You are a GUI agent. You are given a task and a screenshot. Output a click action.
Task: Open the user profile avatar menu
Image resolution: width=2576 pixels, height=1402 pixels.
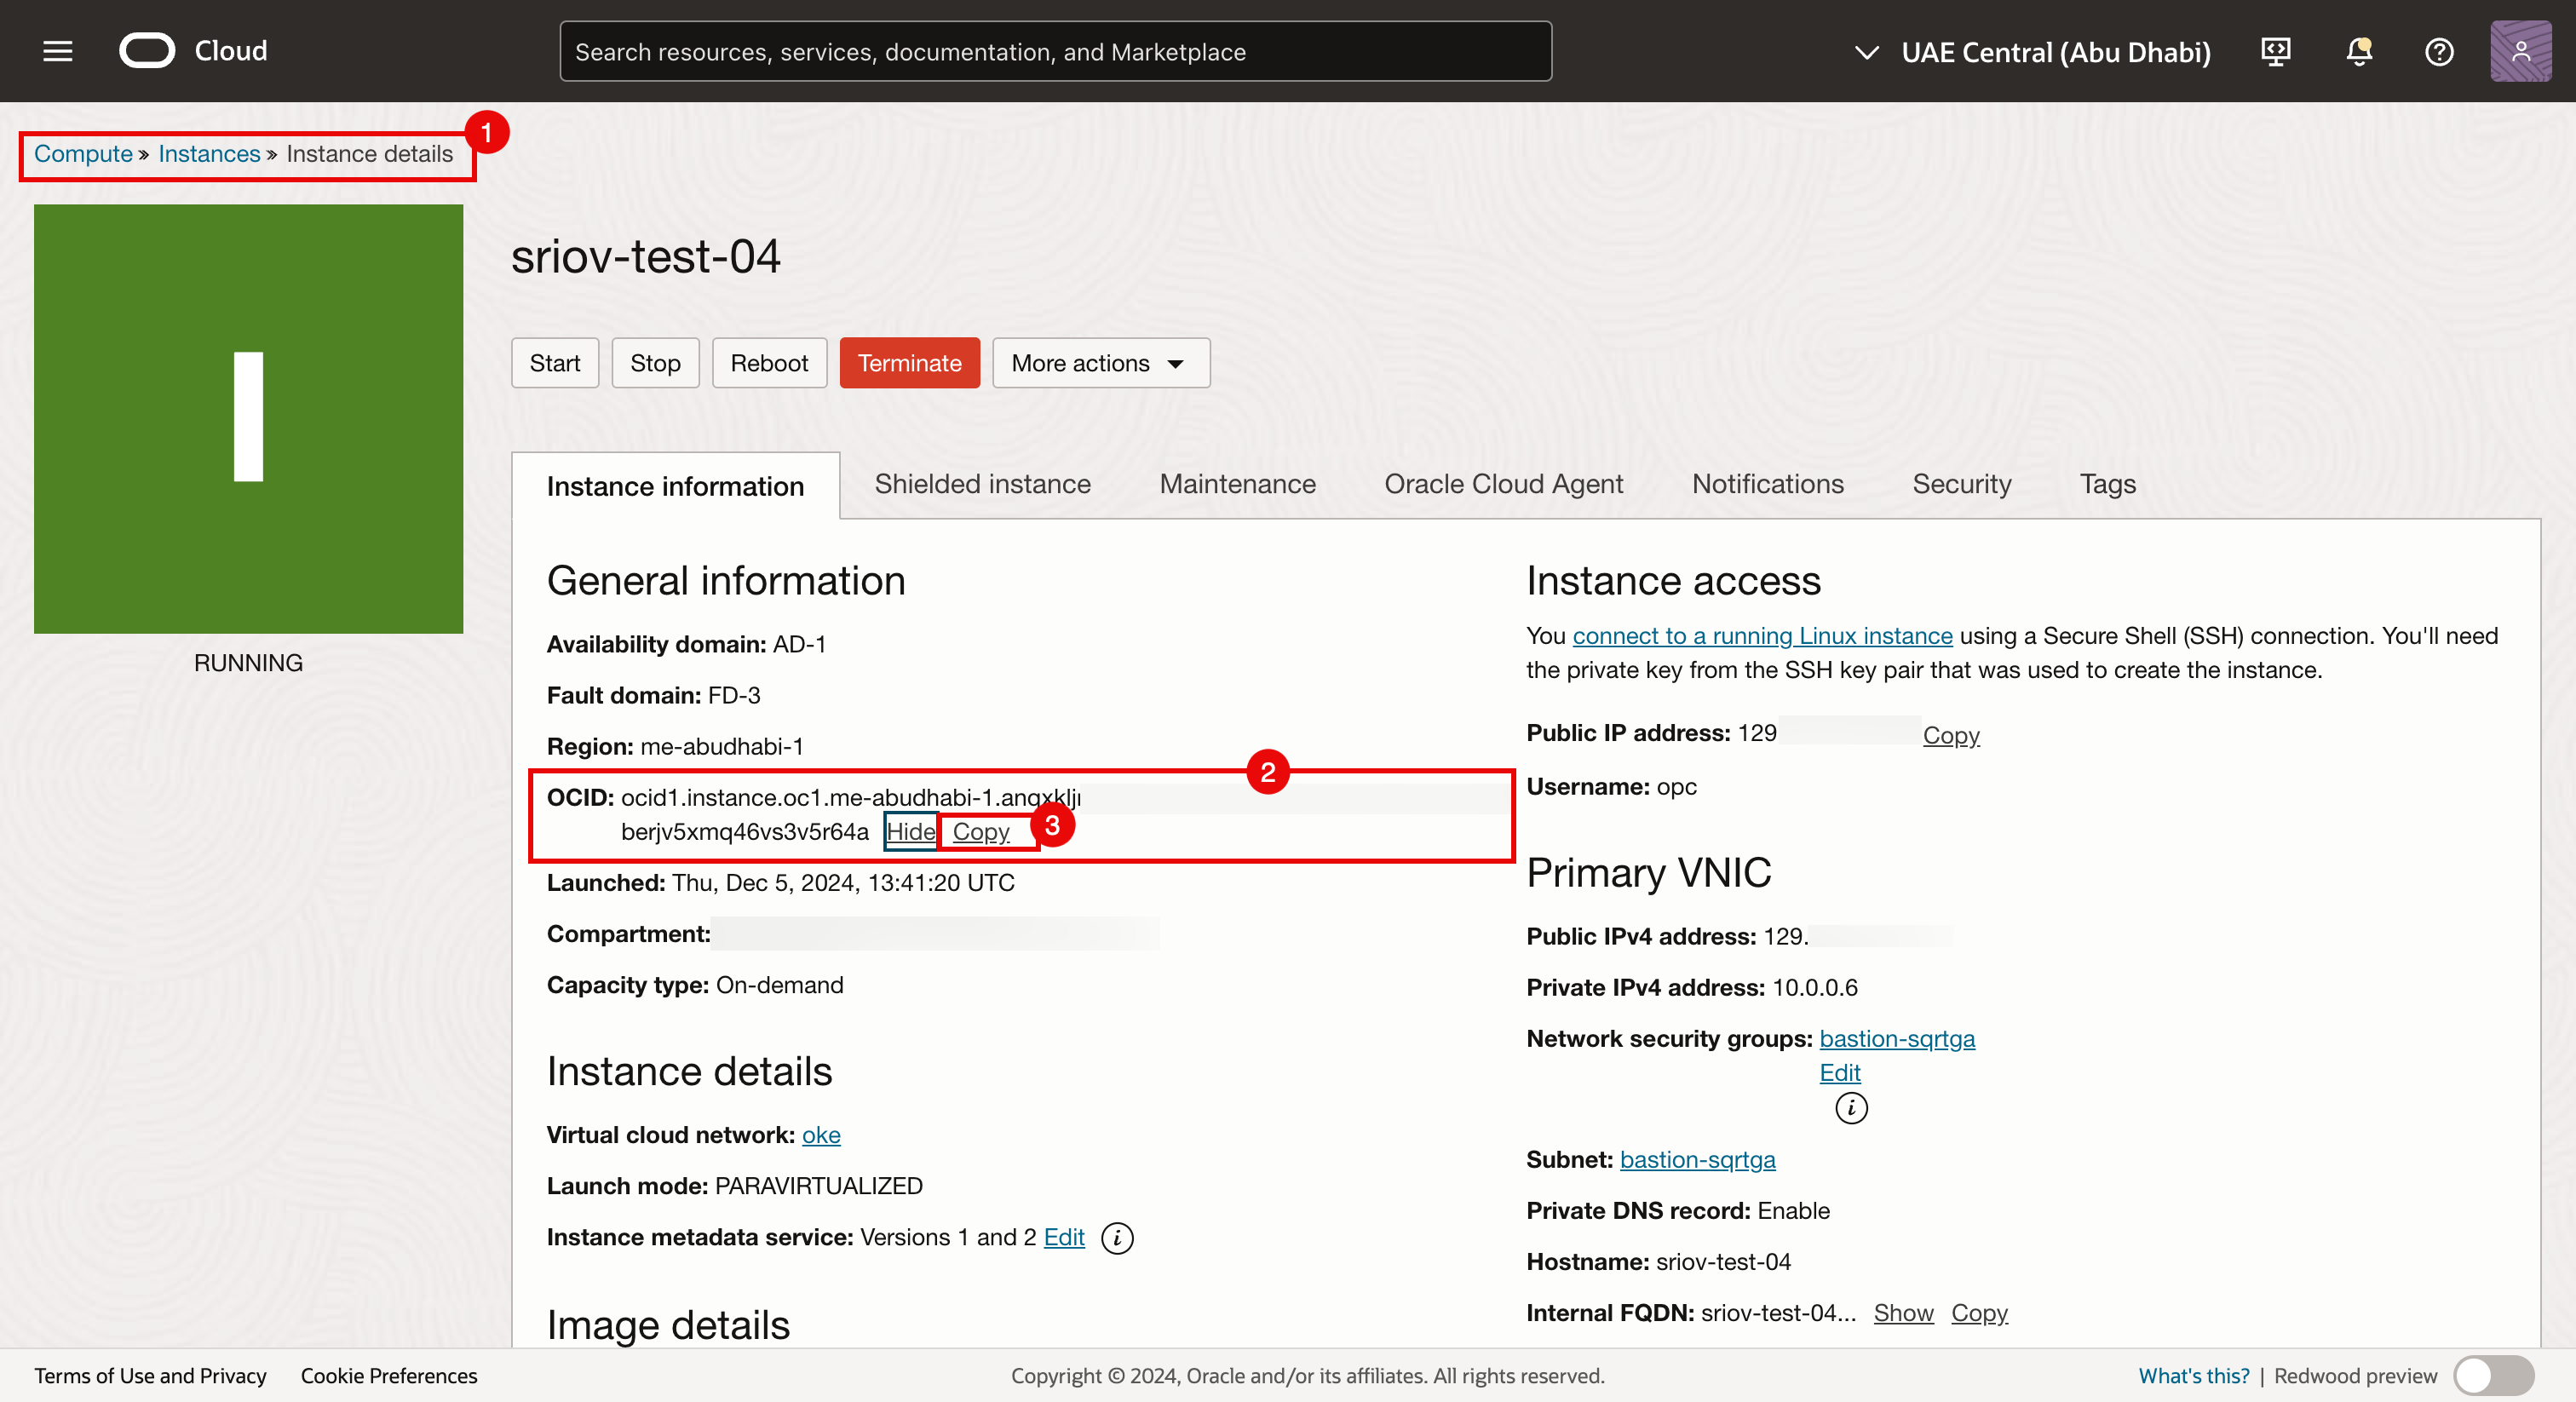click(x=2520, y=51)
